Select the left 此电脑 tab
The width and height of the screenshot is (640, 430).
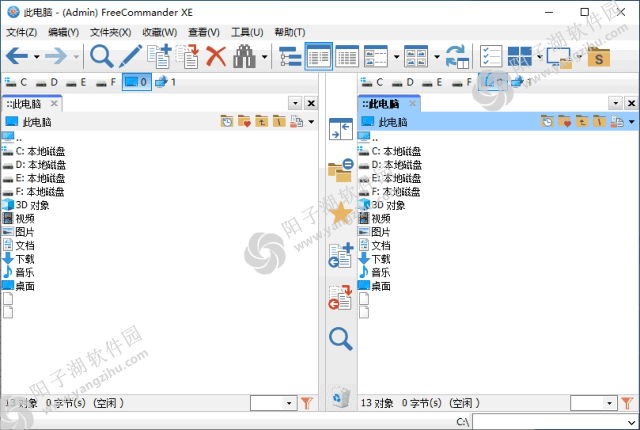[27, 104]
